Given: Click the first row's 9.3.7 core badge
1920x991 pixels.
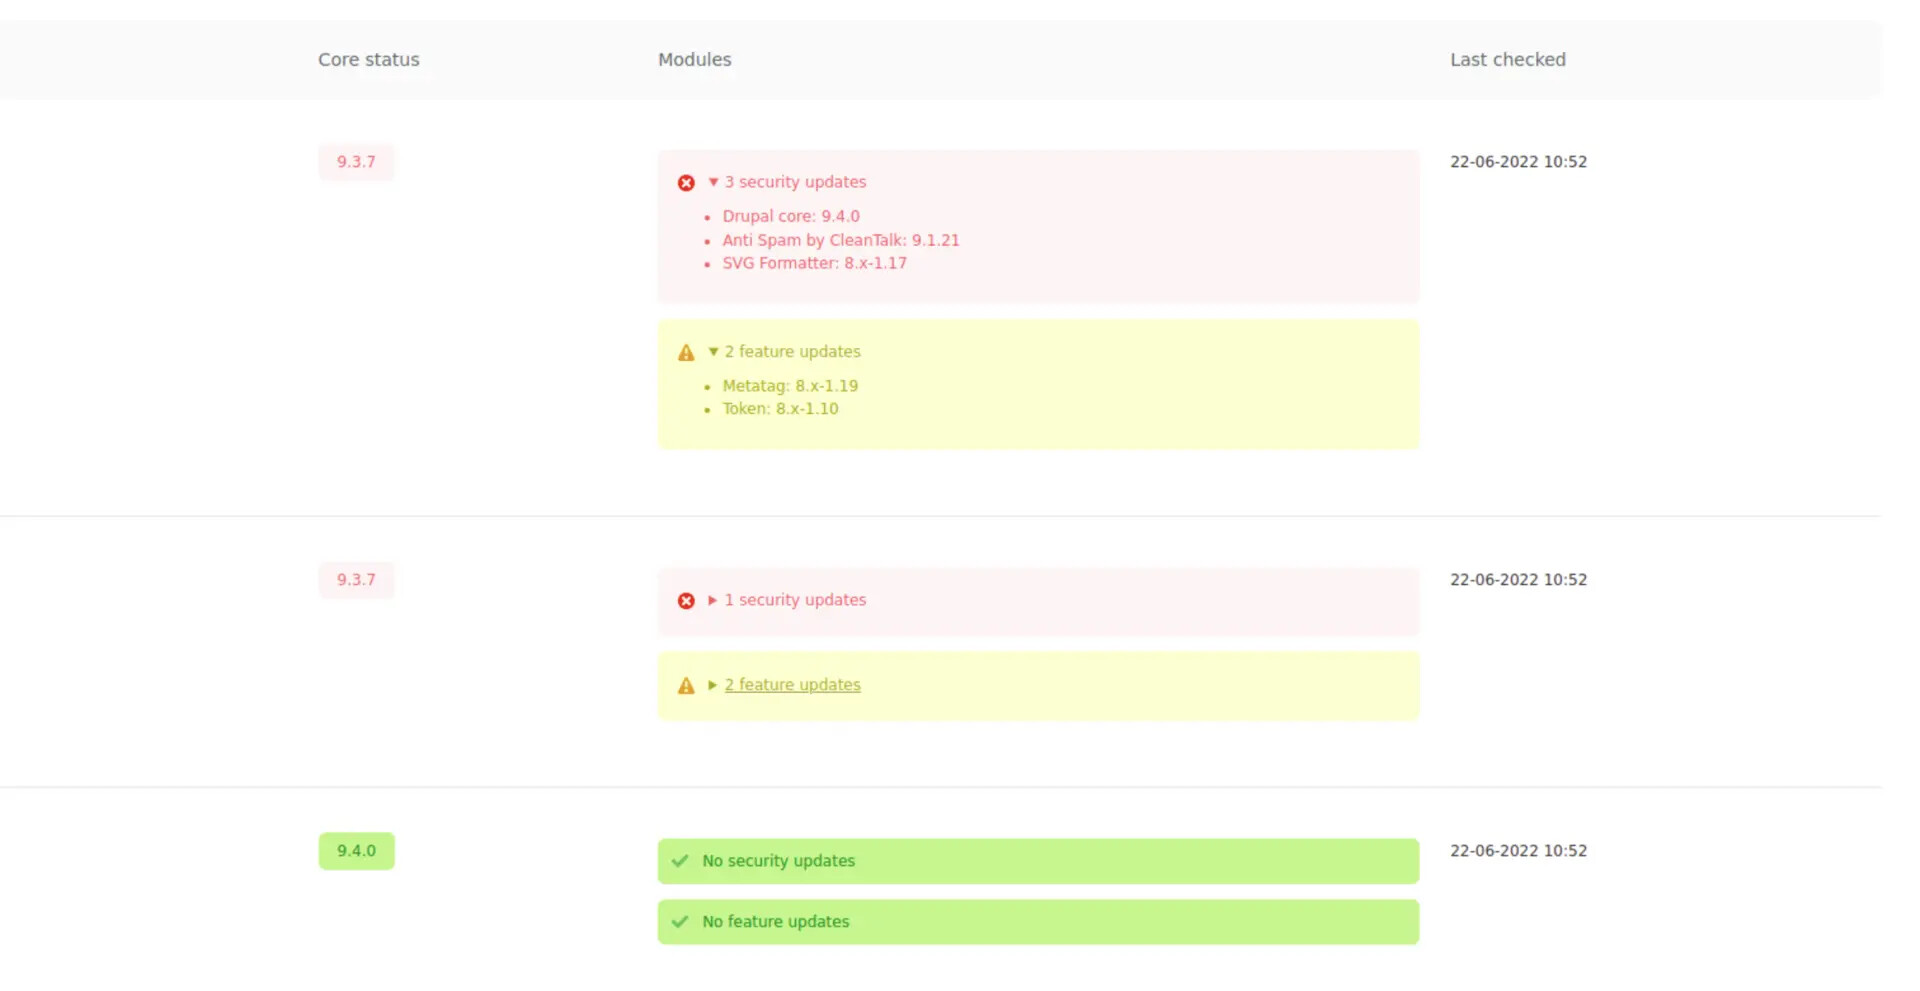Looking at the screenshot, I should click(x=356, y=162).
